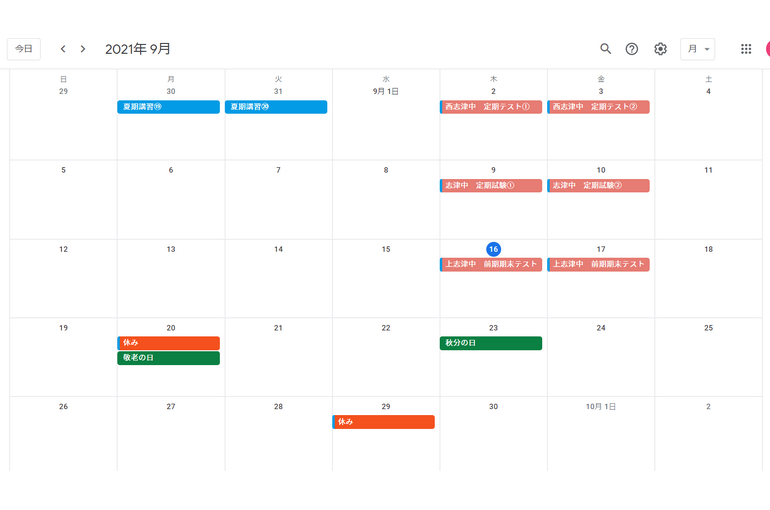
Task: Click the search magnifier icon
Action: [605, 49]
